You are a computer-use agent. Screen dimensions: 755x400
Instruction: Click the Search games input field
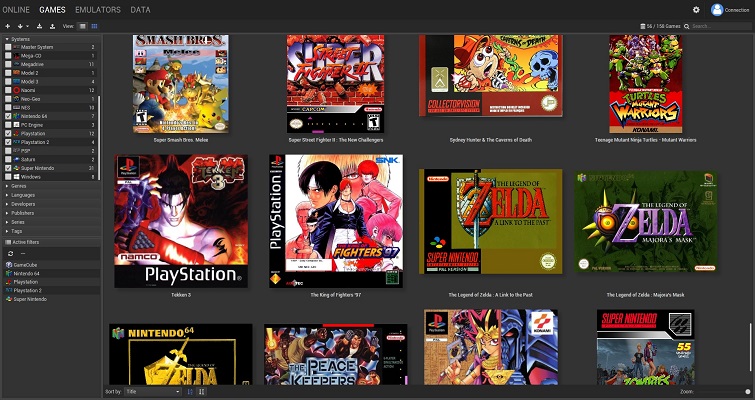(720, 26)
